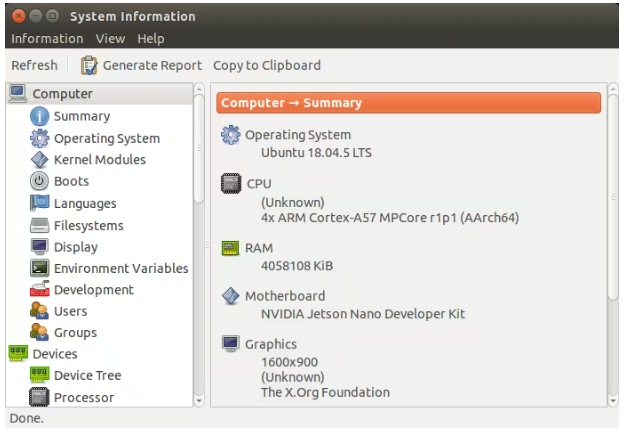Open the Information menu
630x435 pixels.
(47, 39)
